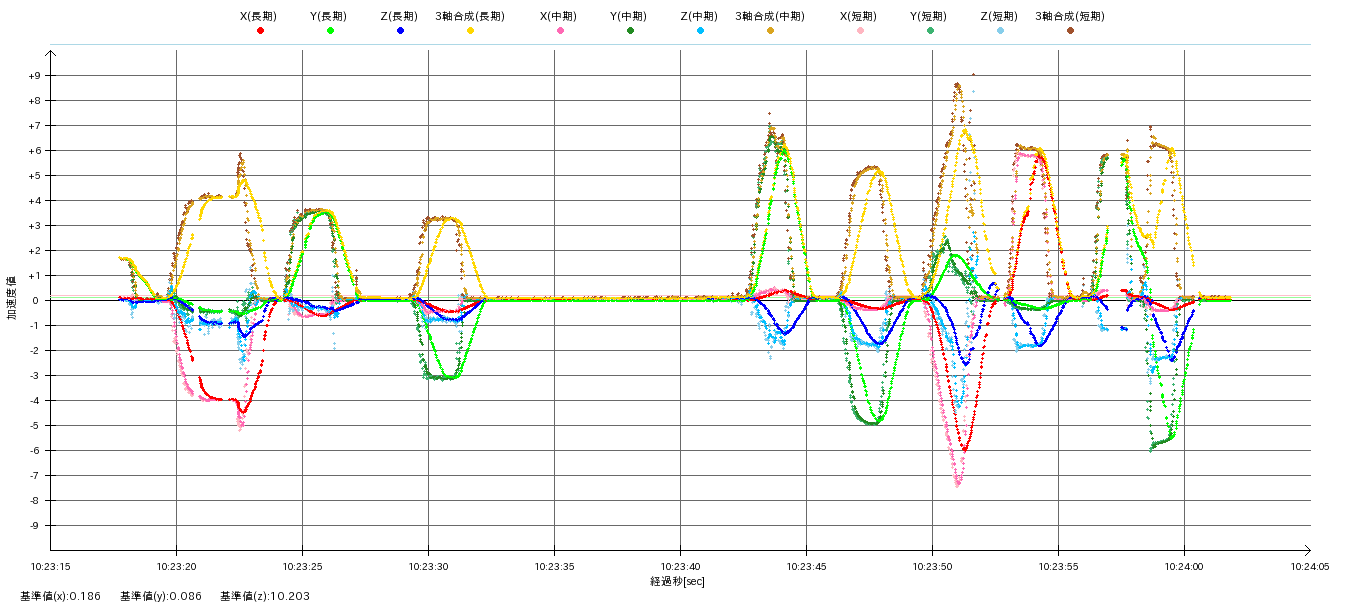Click the green Y(長期) legend dot
Screen dimensions: 1350x610
pos(330,31)
